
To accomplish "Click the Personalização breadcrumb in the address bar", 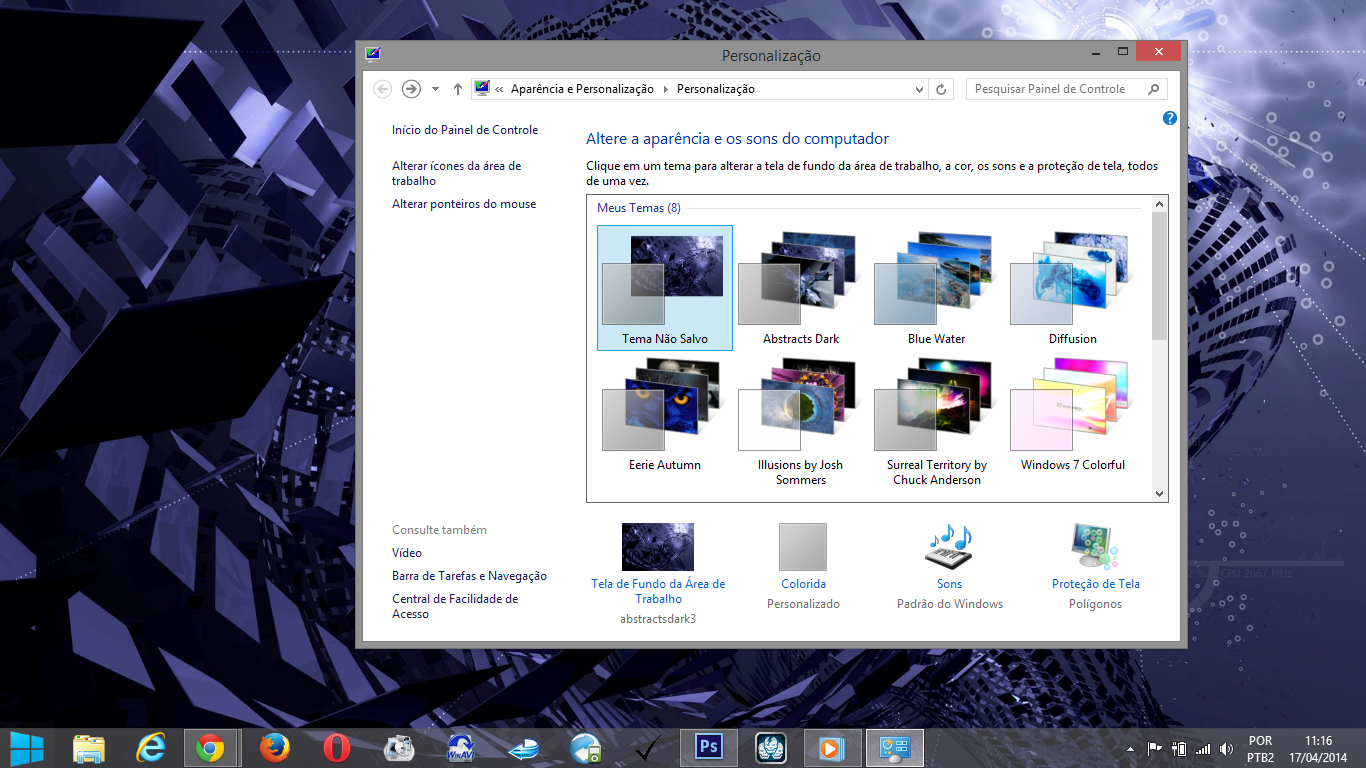I will coord(716,89).
